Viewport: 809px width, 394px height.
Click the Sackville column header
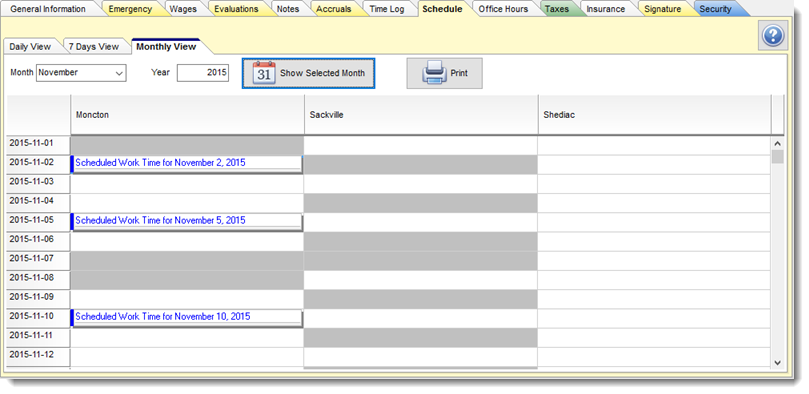[421, 114]
